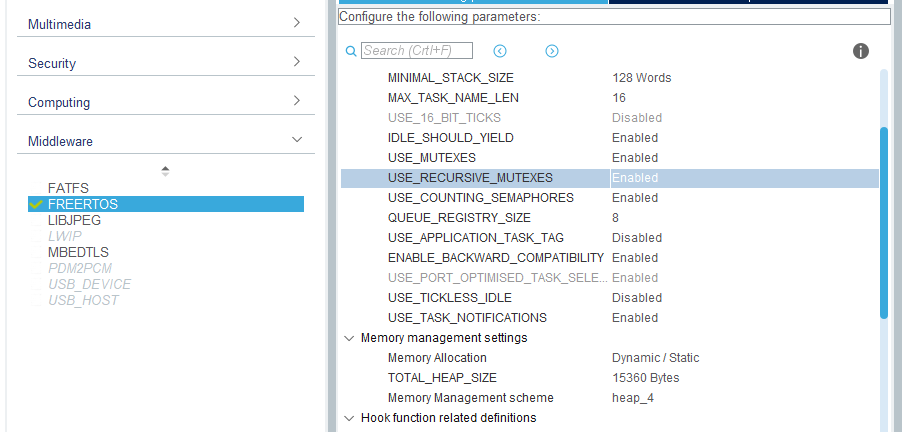Click the 15360 Bytes heap size value
The width and height of the screenshot is (913, 432).
click(645, 378)
